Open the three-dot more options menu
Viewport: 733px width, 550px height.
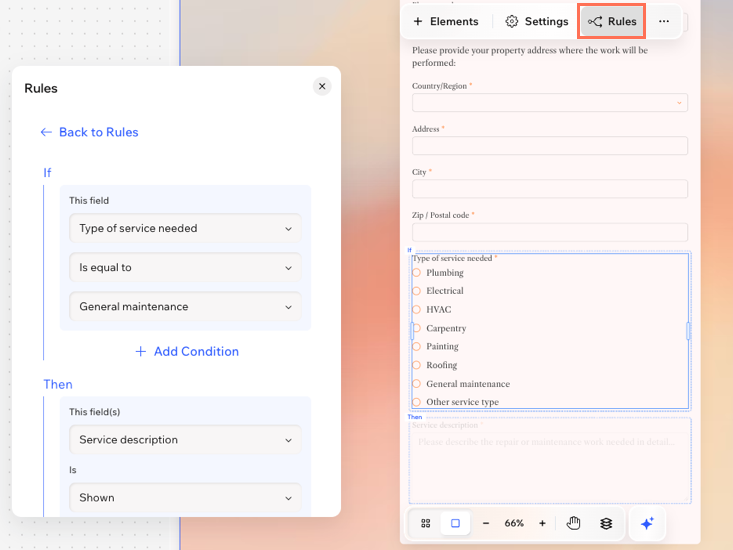[664, 21]
